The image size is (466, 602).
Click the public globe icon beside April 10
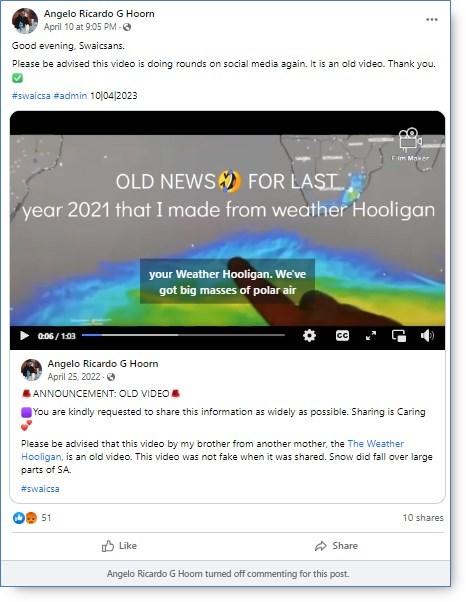[127, 27]
